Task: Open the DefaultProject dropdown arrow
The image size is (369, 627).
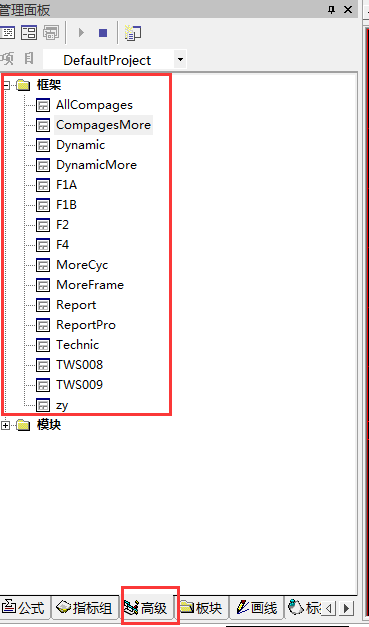Action: (x=180, y=60)
